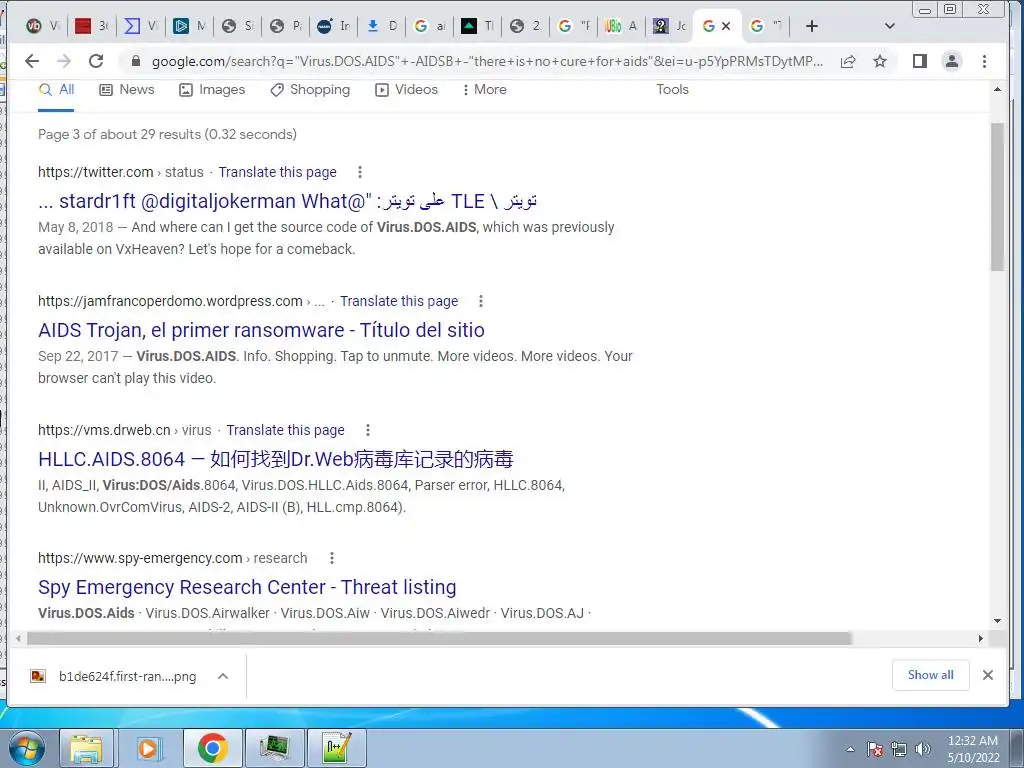This screenshot has width=1024, height=768.
Task: Open the stardr1ft @digitaljokerman tweet result
Action: click(x=287, y=201)
